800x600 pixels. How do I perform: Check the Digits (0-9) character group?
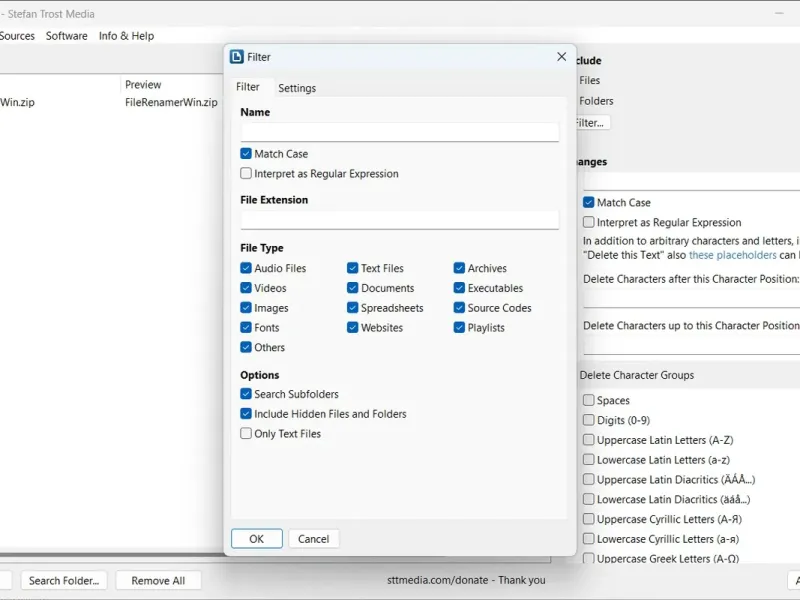(589, 420)
